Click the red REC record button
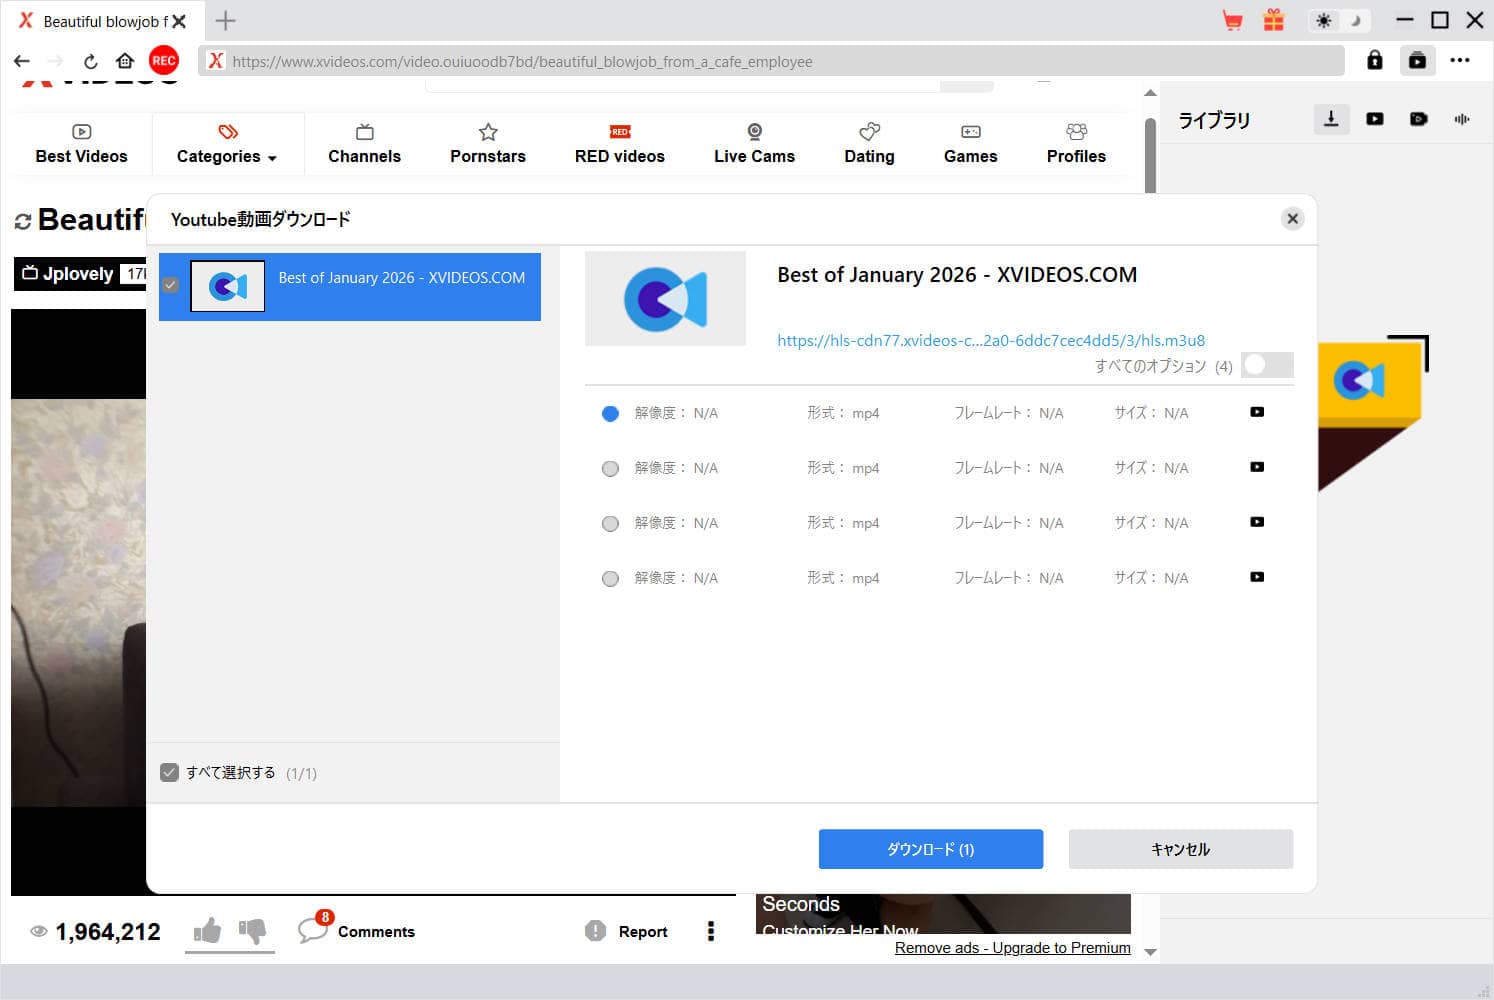This screenshot has width=1494, height=1000. (164, 61)
